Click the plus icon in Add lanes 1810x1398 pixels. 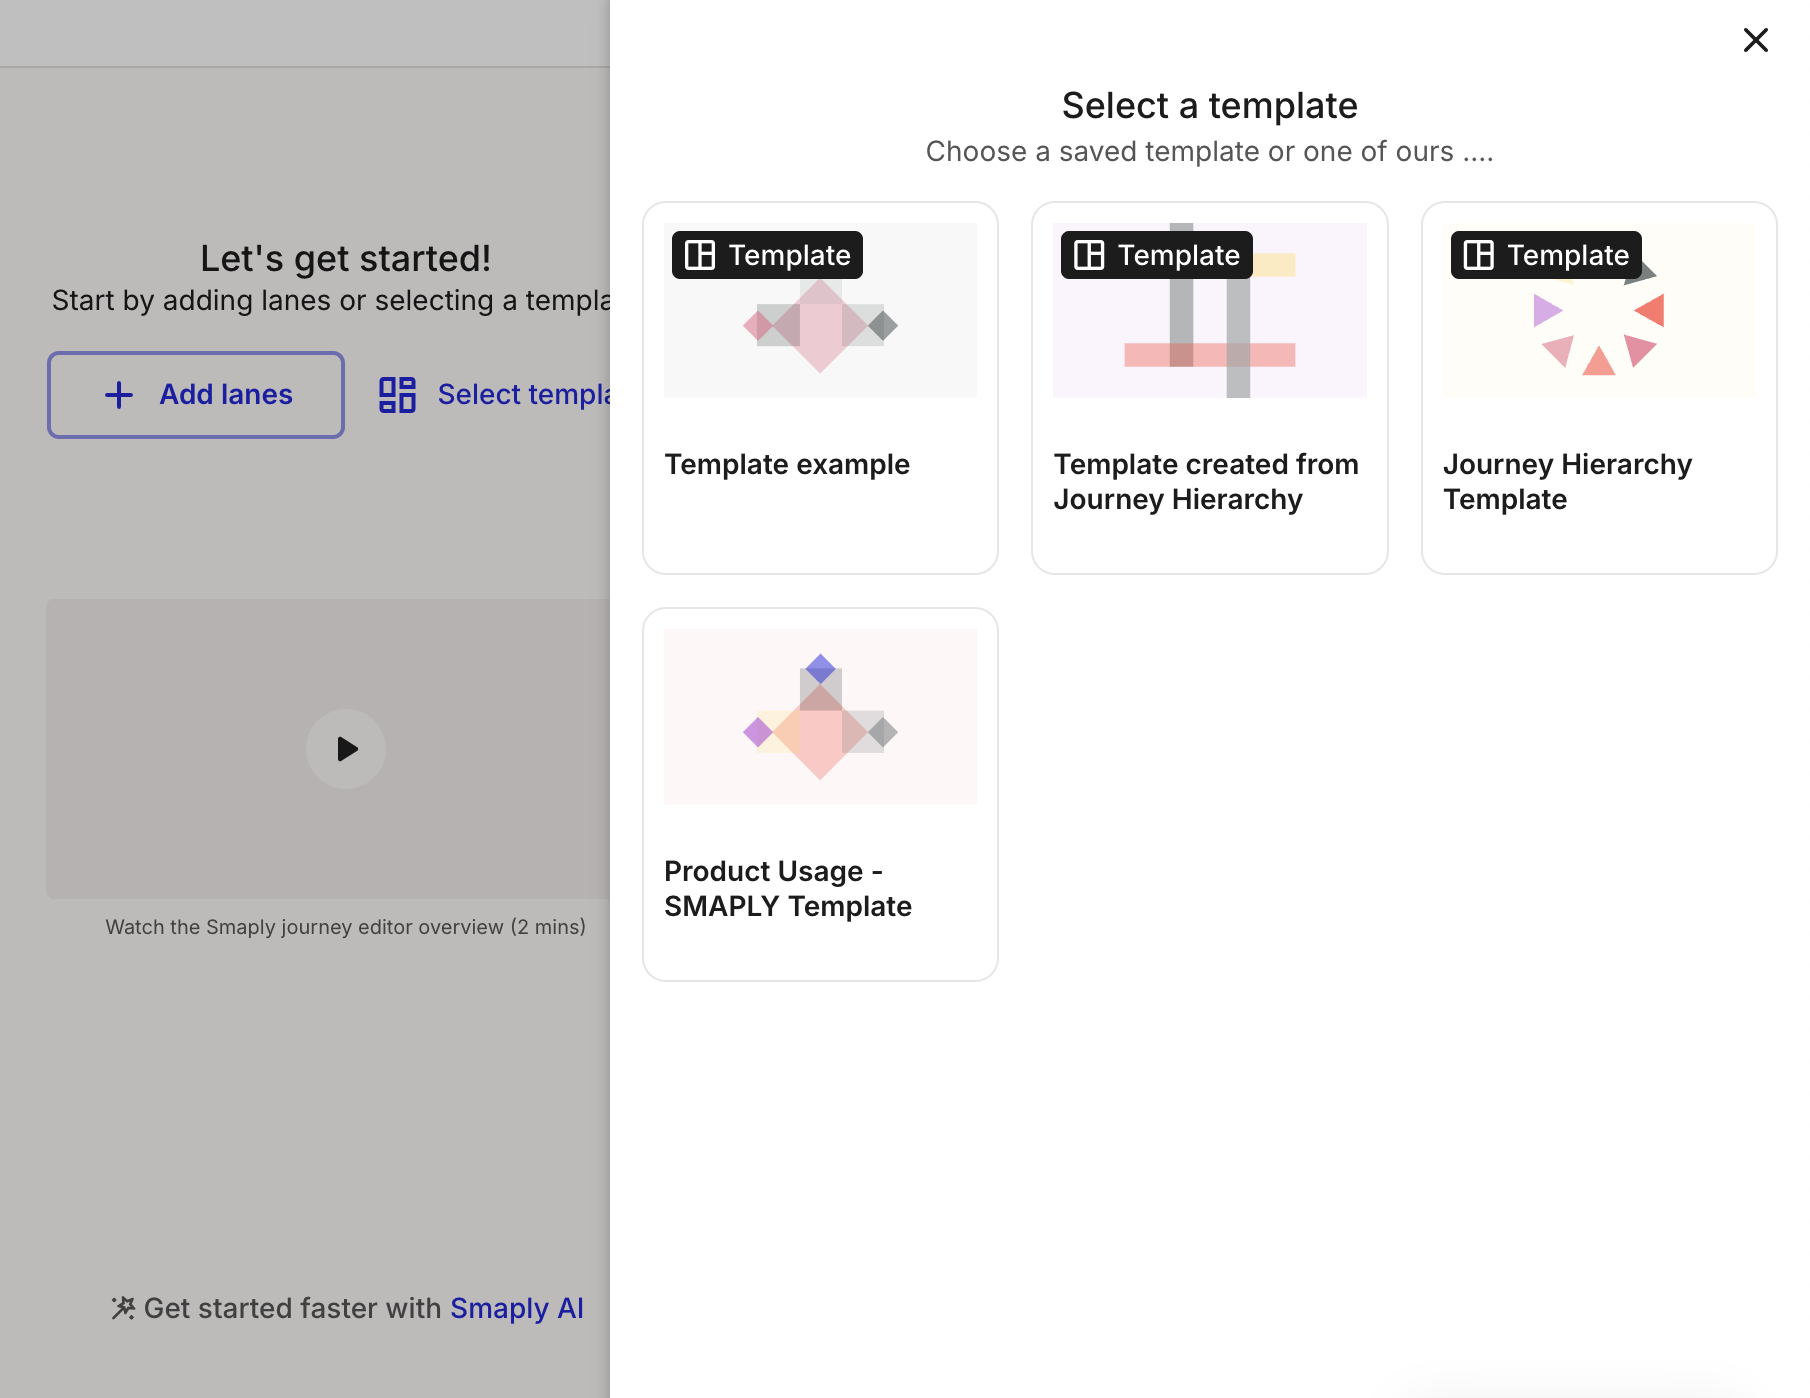tap(119, 395)
